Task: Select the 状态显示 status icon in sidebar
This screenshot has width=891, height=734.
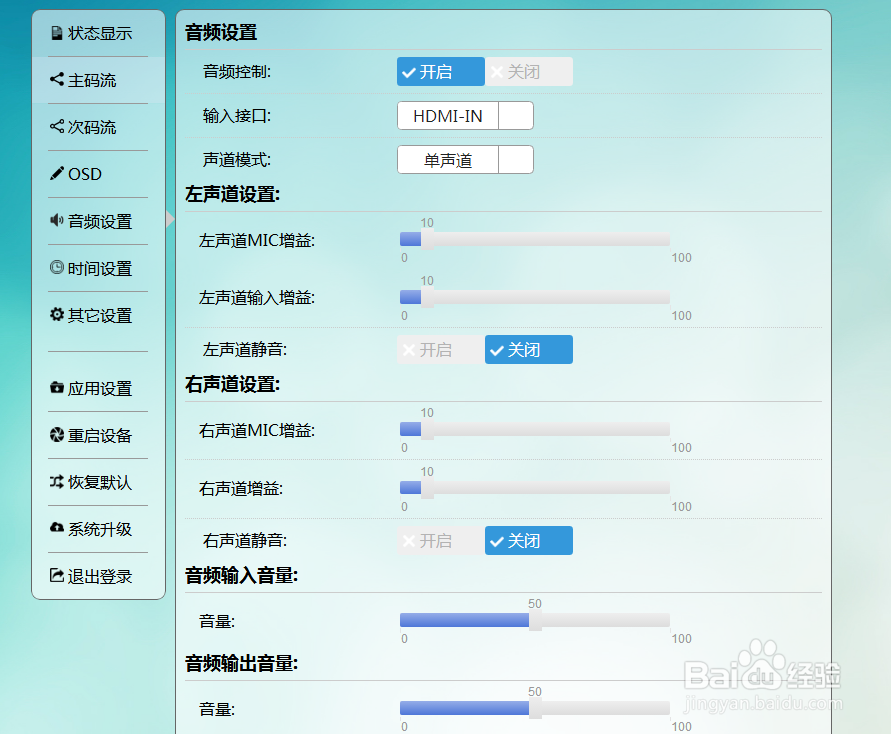Action: coord(57,33)
